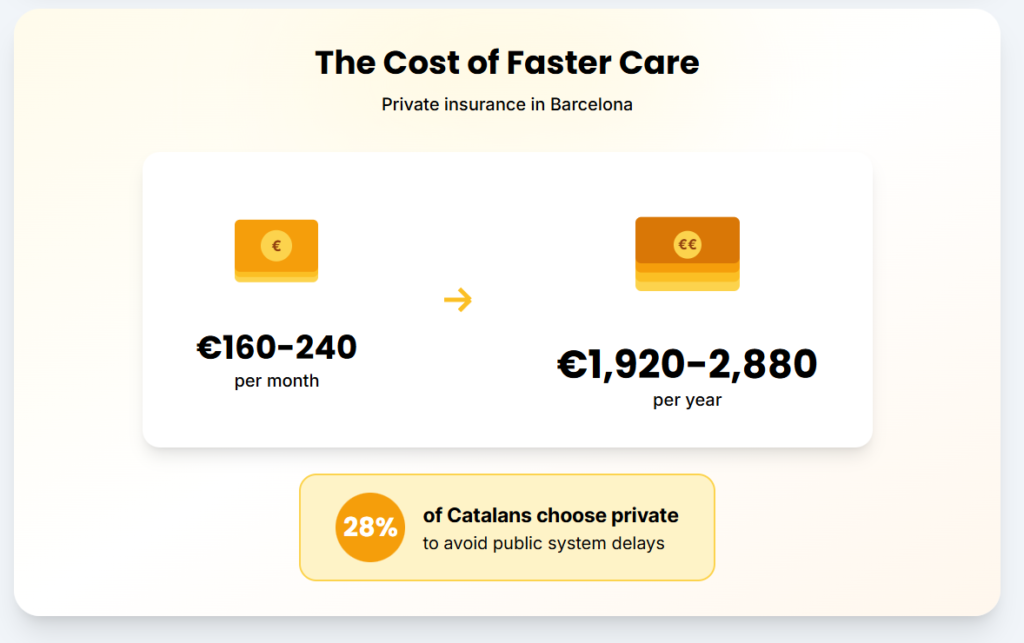The height and width of the screenshot is (643, 1024).
Task: Click the "per year" label
Action: click(x=687, y=400)
